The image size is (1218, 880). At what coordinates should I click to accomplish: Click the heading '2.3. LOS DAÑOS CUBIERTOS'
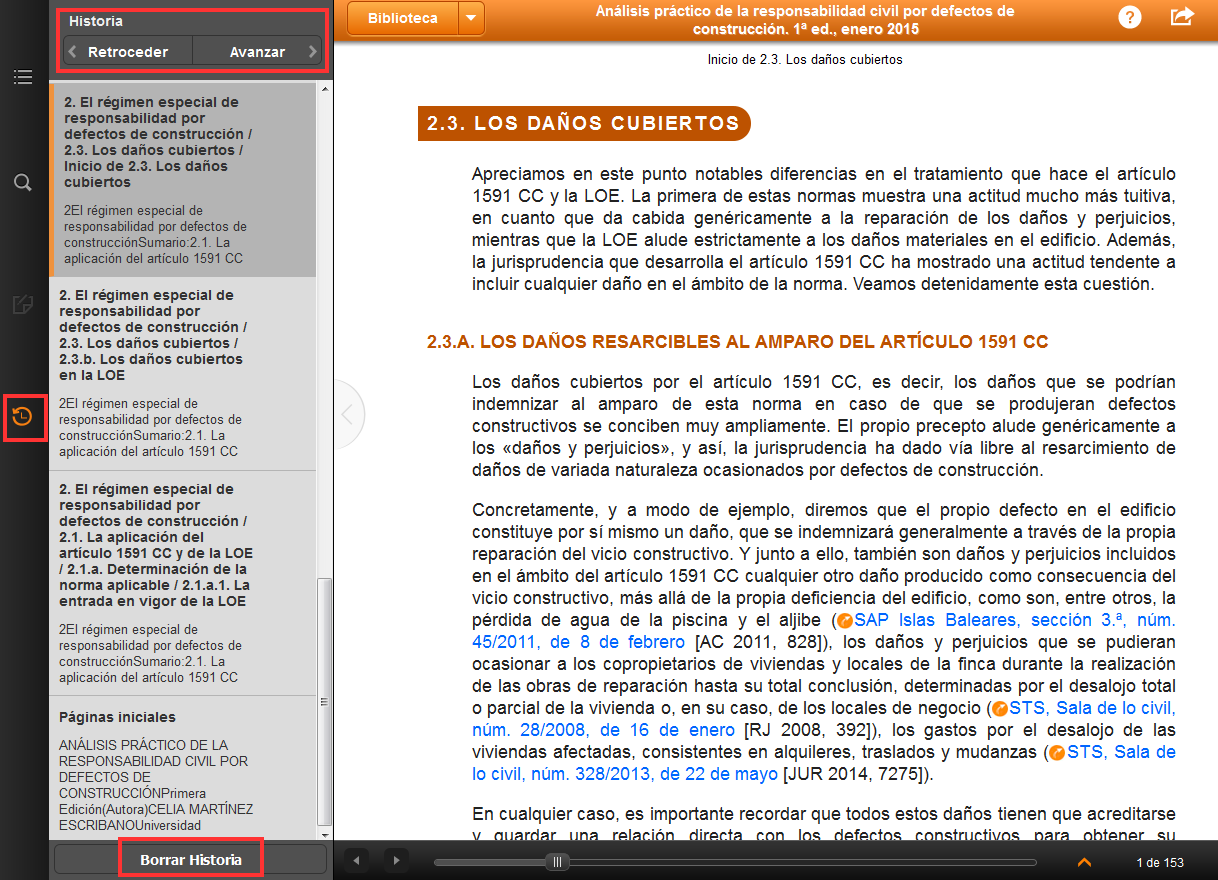(x=583, y=124)
